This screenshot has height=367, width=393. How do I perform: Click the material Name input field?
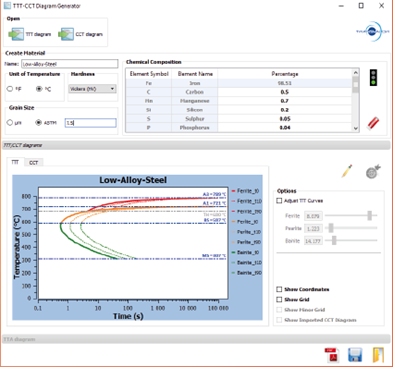69,64
